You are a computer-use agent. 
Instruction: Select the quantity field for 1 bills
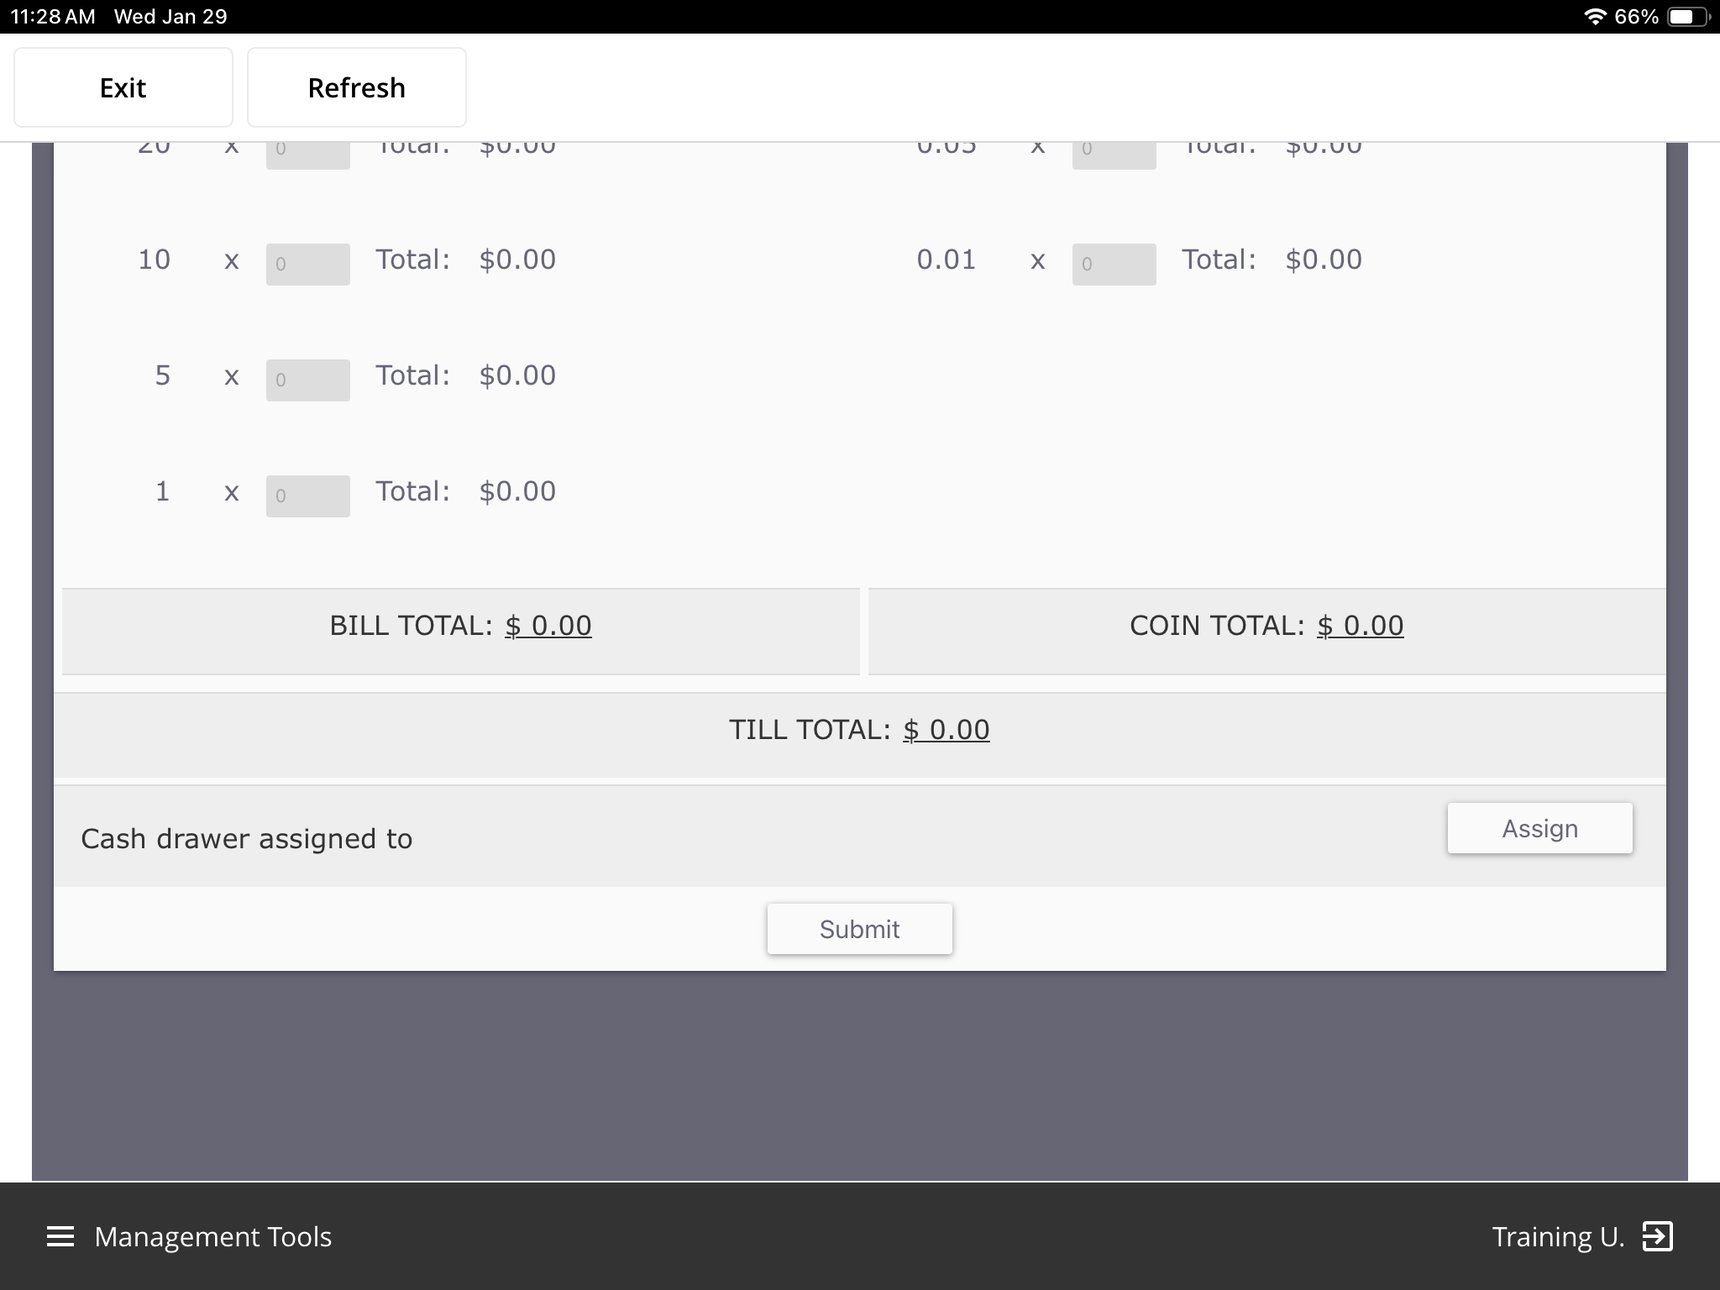point(308,496)
